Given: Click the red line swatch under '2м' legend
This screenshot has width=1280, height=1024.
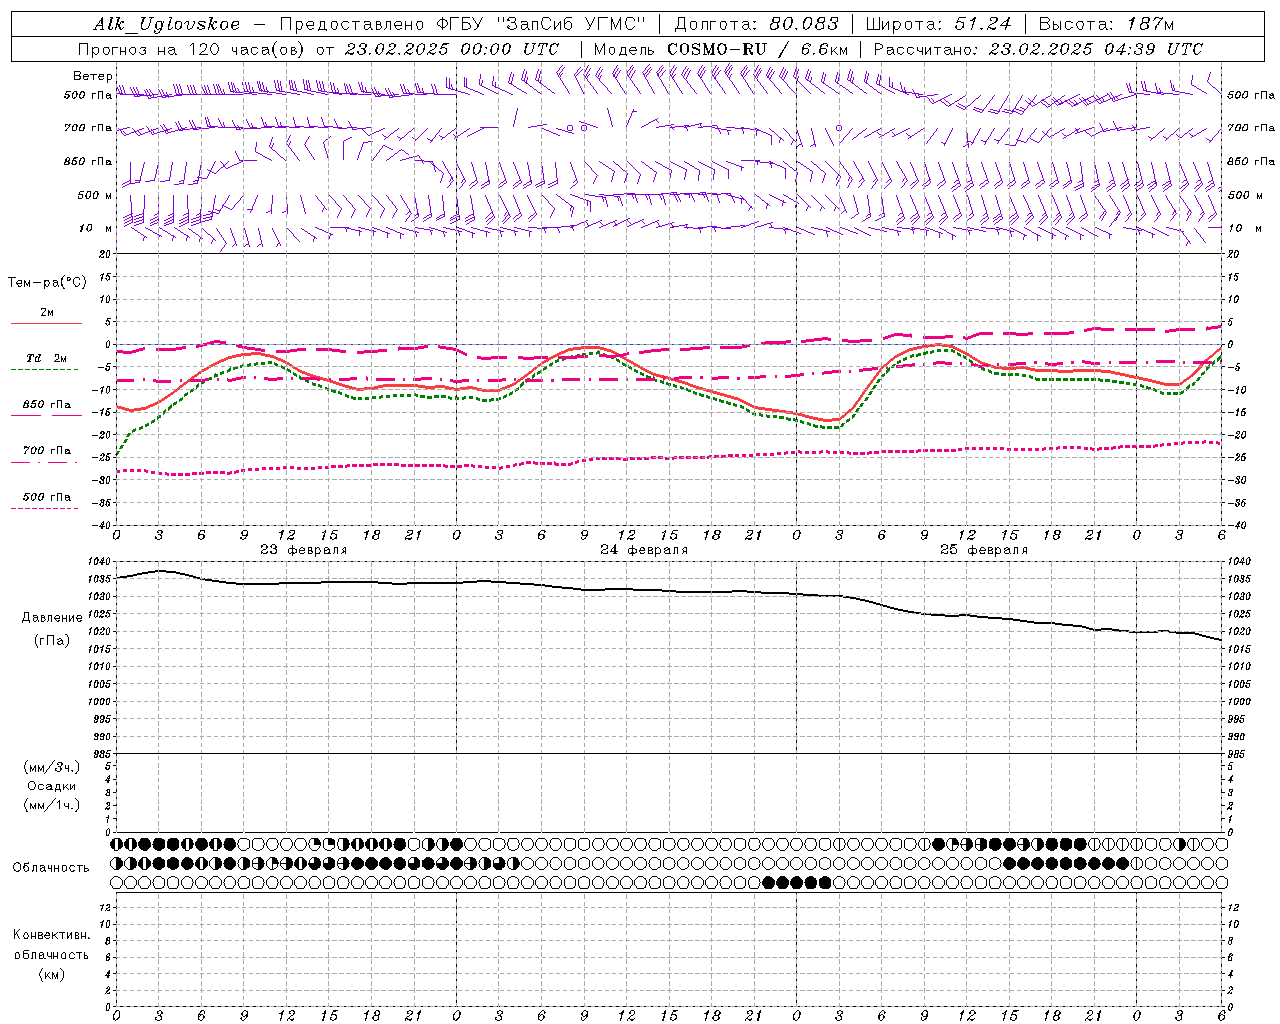Looking at the screenshot, I should 46,323.
